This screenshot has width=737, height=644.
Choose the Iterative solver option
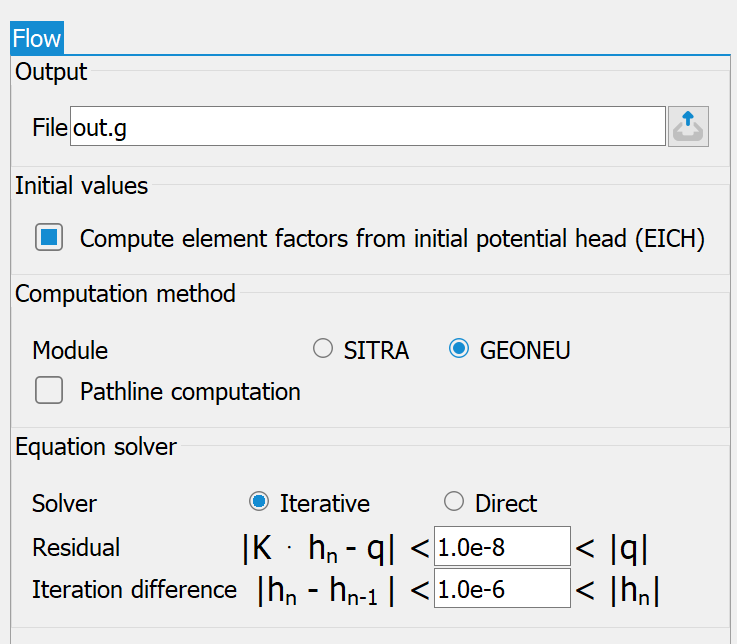pyautogui.click(x=259, y=502)
